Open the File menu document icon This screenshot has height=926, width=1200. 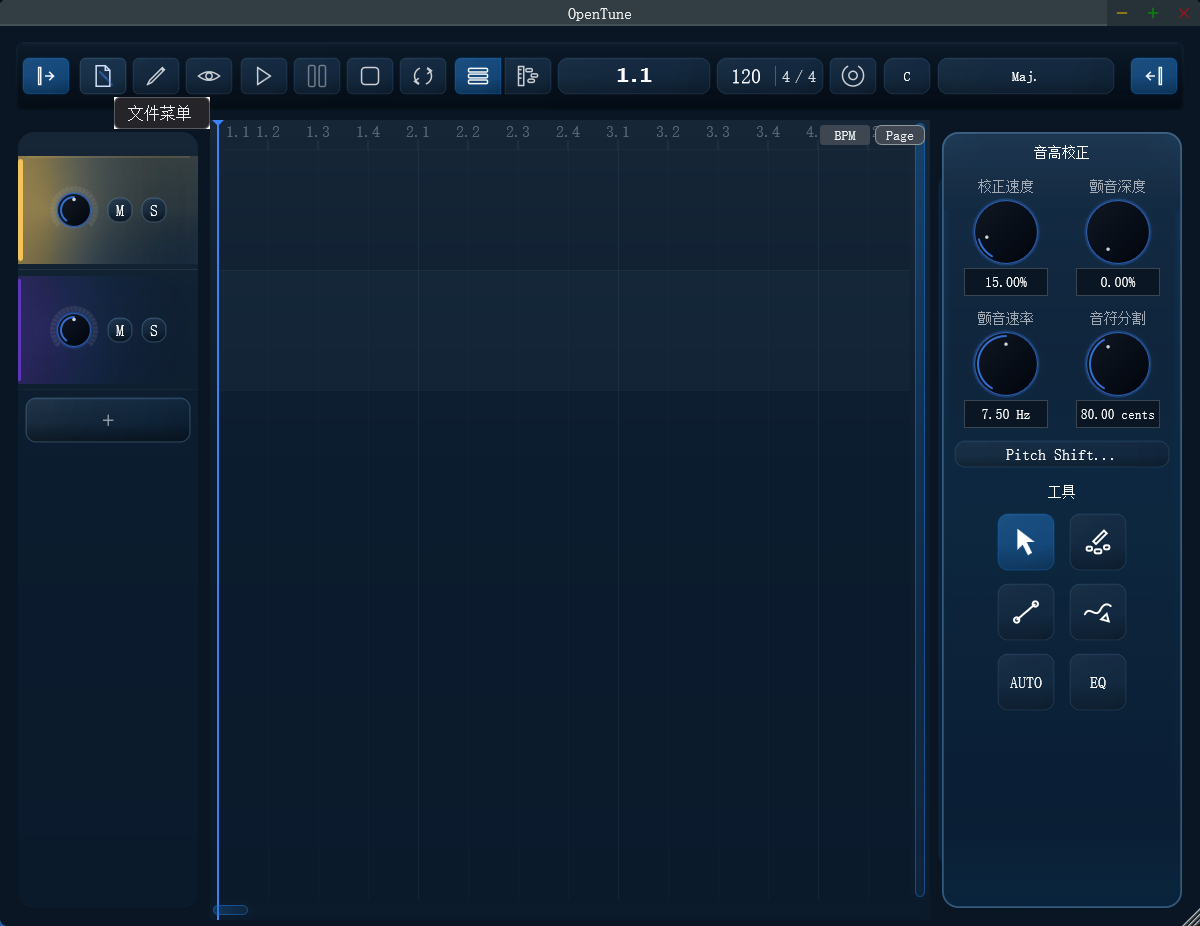(x=103, y=76)
